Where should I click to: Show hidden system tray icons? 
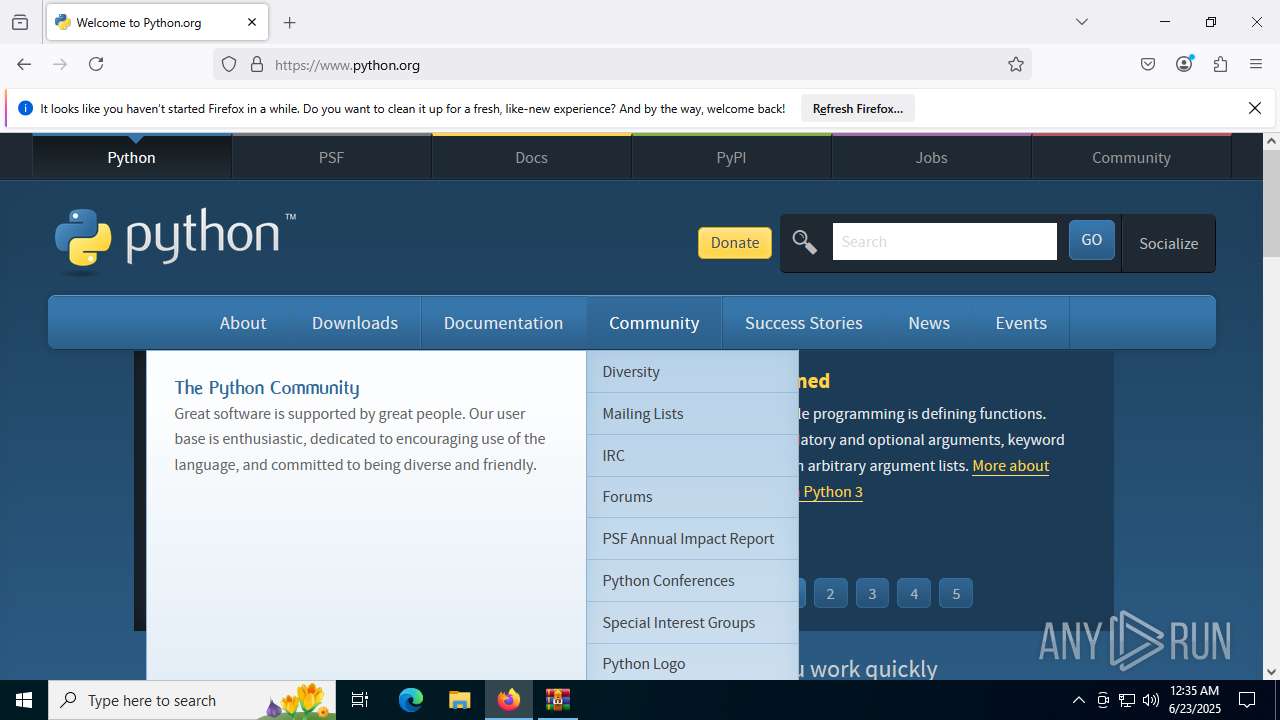pos(1078,700)
